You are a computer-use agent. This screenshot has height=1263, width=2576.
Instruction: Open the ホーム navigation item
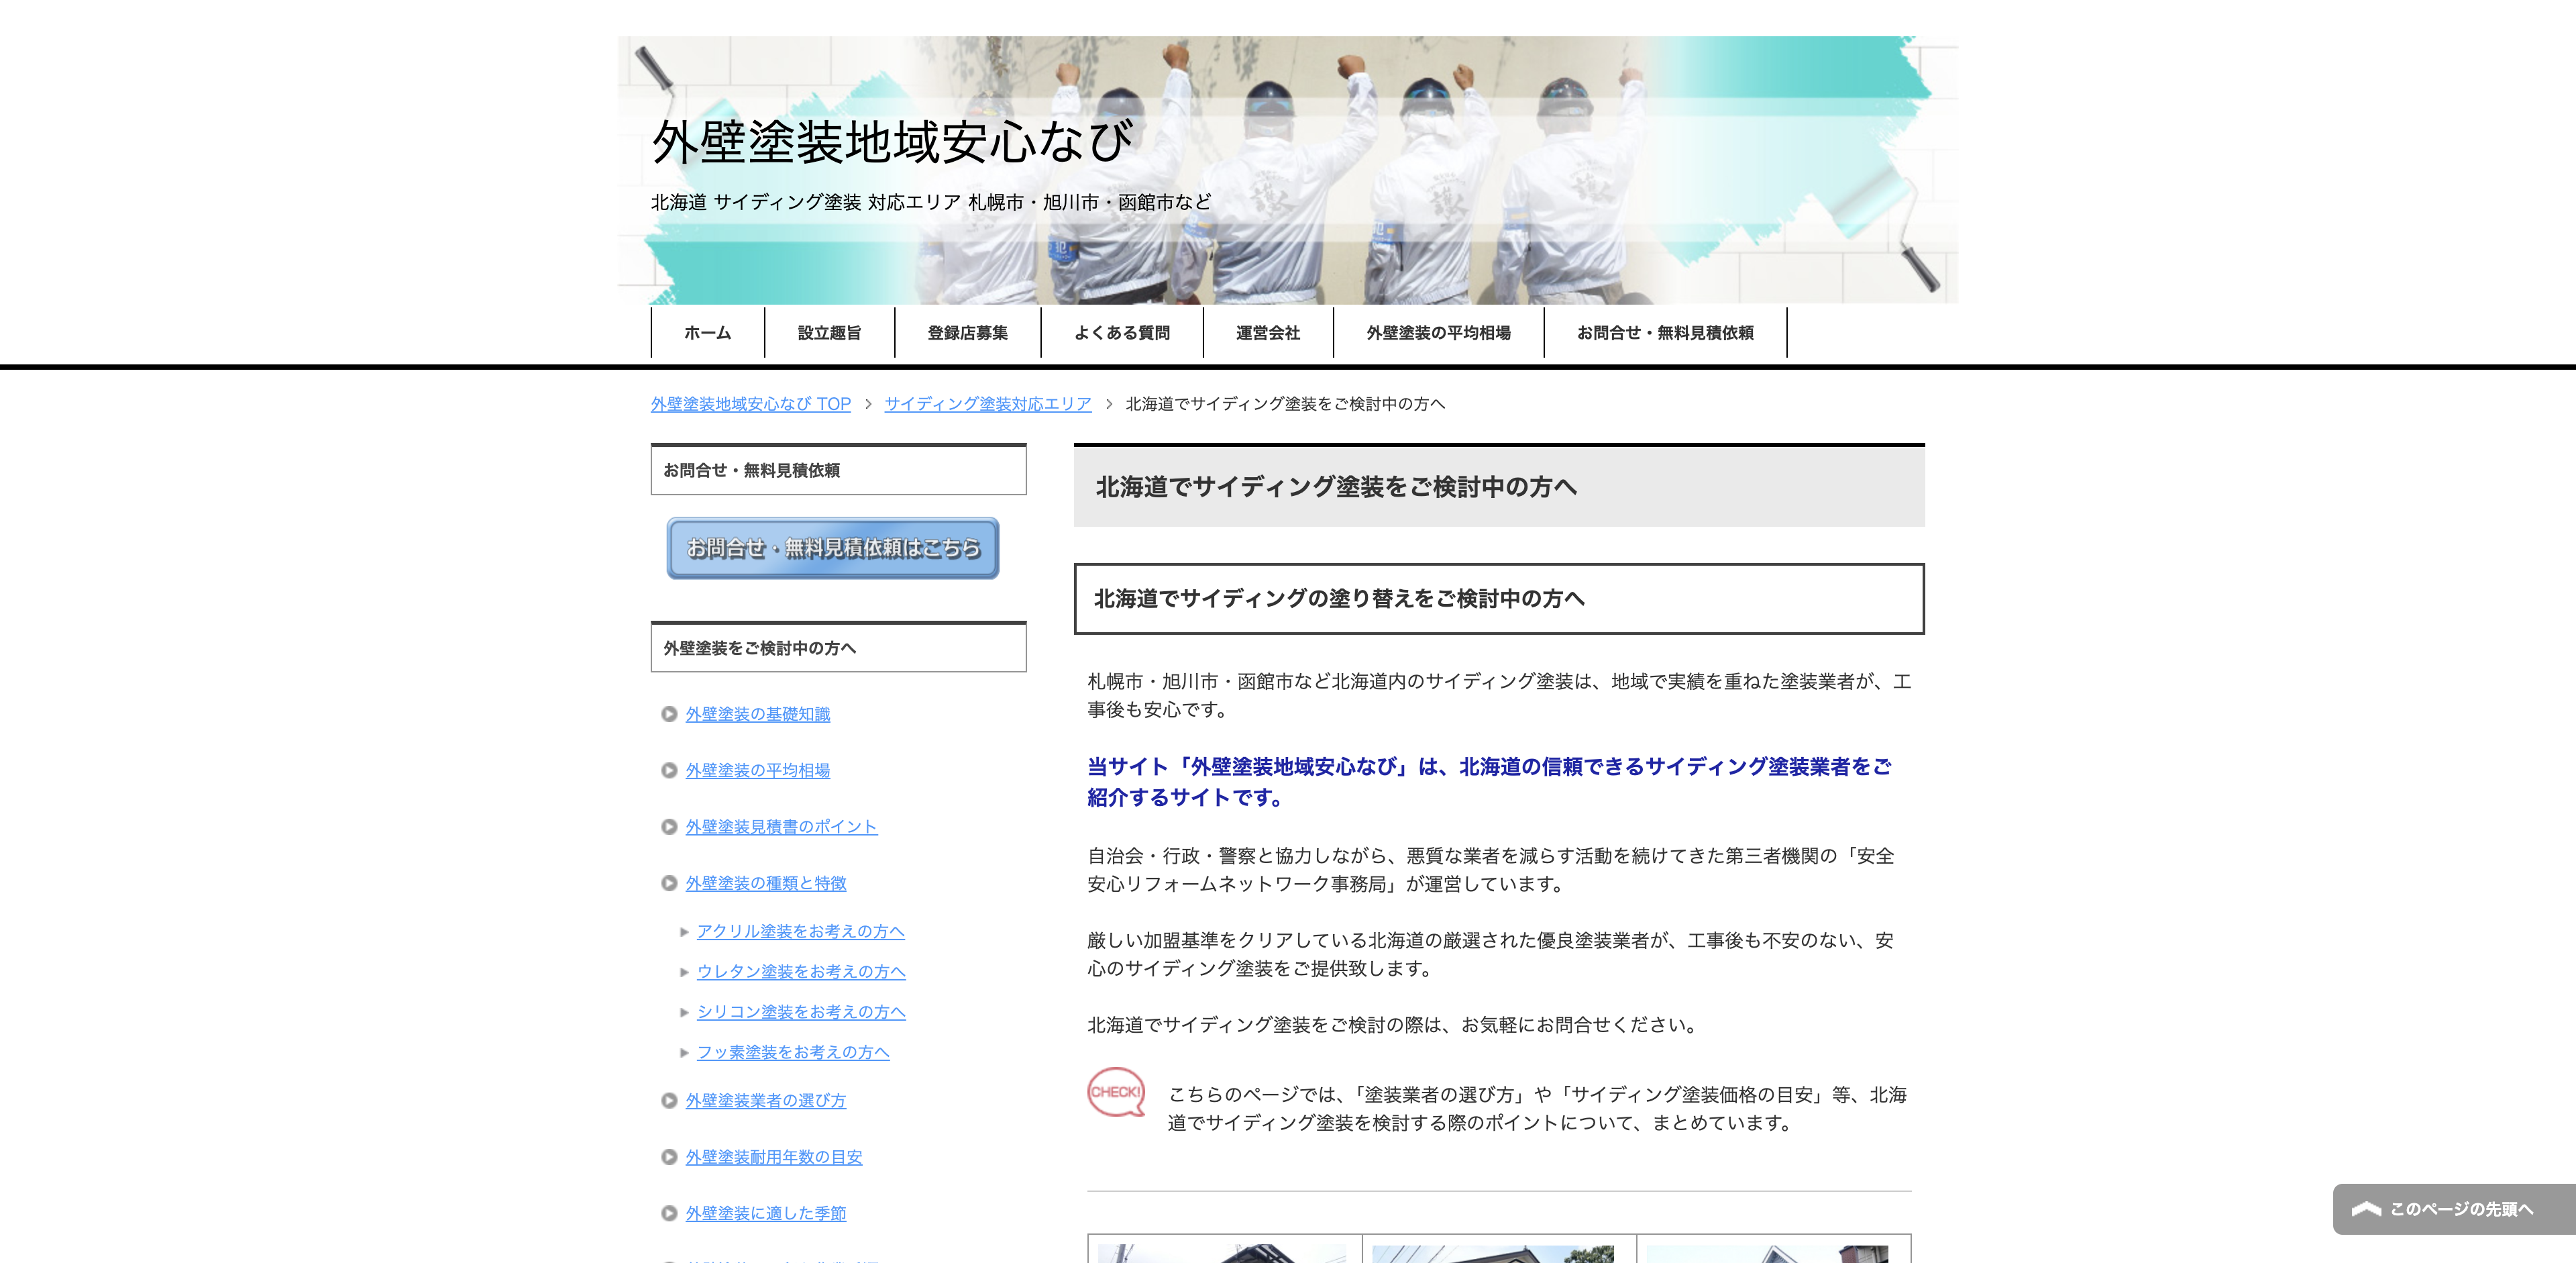coord(707,333)
